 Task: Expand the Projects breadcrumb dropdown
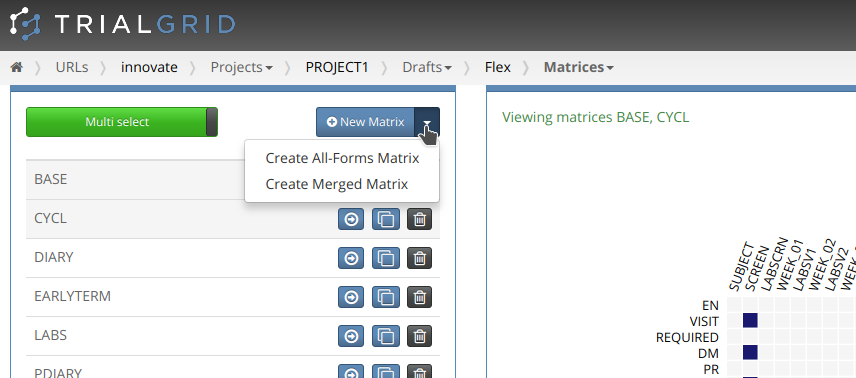coord(242,67)
